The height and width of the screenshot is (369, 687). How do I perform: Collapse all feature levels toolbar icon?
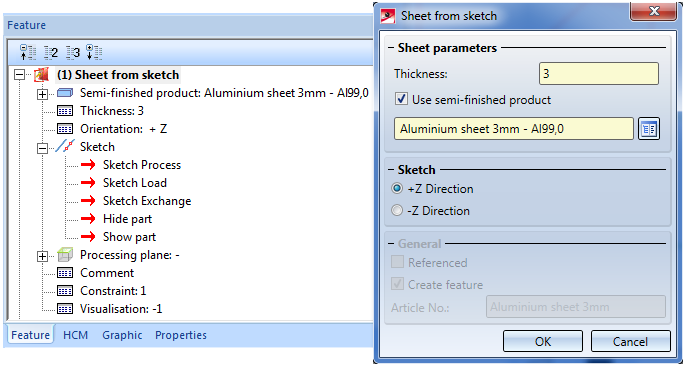pyautogui.click(x=28, y=52)
